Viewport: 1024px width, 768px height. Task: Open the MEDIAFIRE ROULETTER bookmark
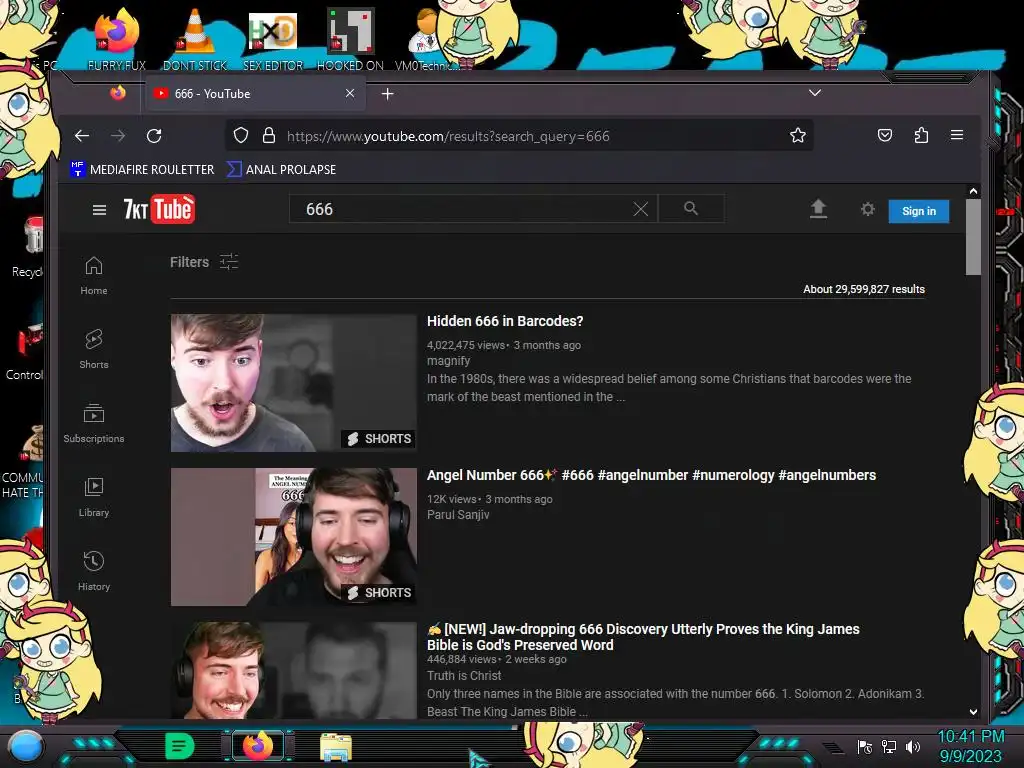(142, 170)
